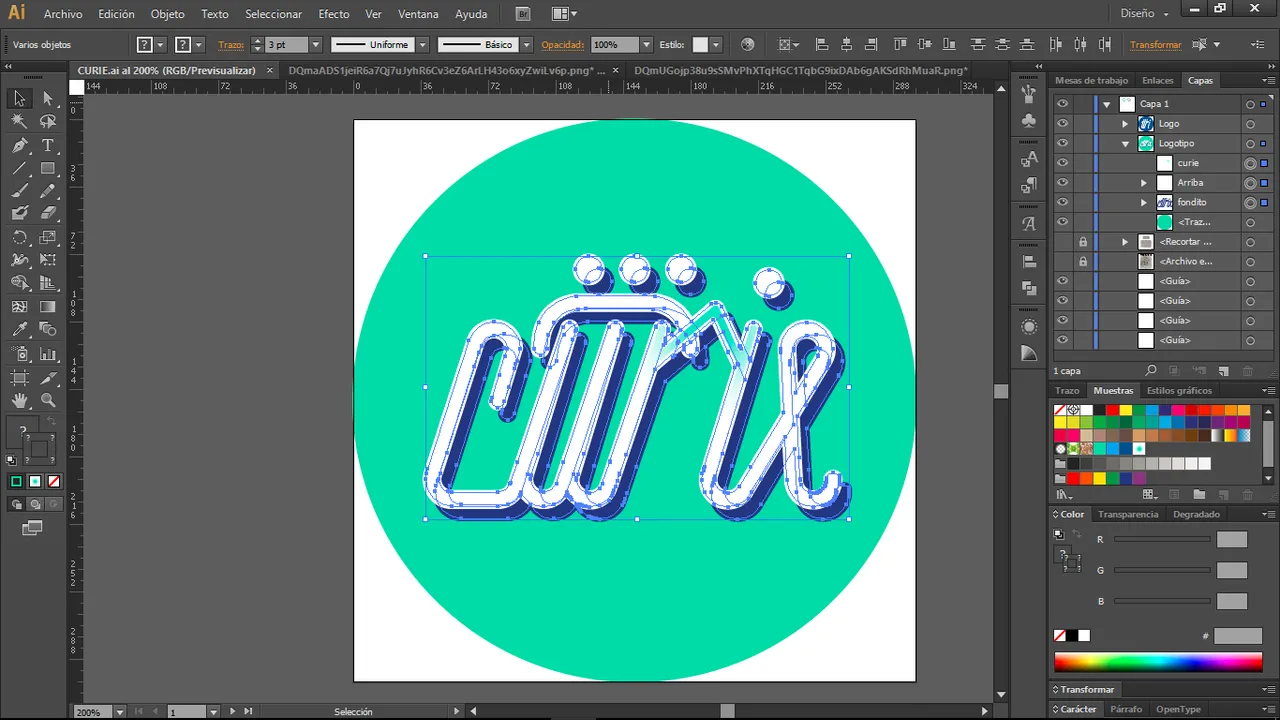Click the Recolor Artwork wheel icon
The image size is (1280, 720).
pos(747,44)
